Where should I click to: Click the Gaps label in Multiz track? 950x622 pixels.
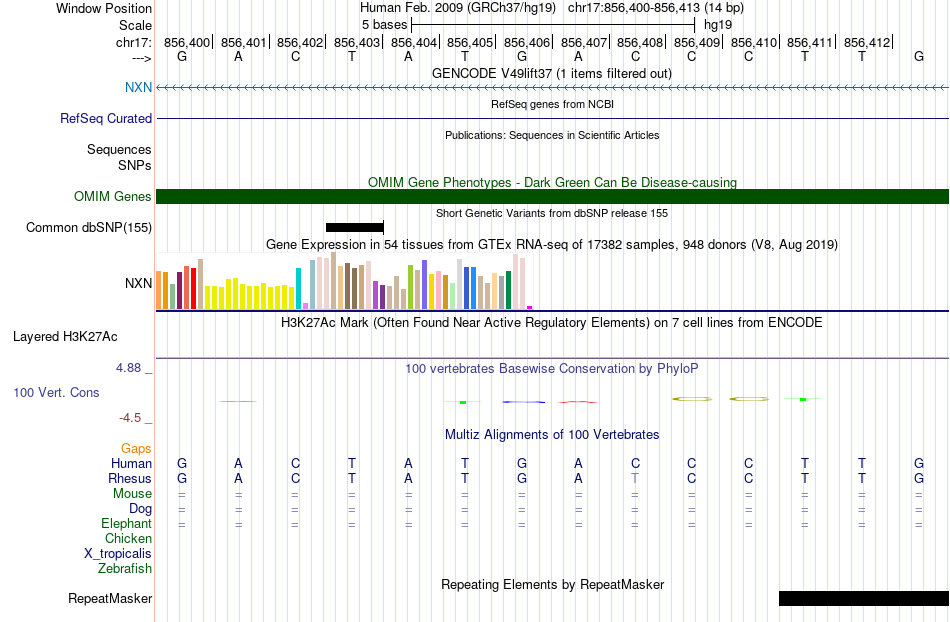[136, 449]
